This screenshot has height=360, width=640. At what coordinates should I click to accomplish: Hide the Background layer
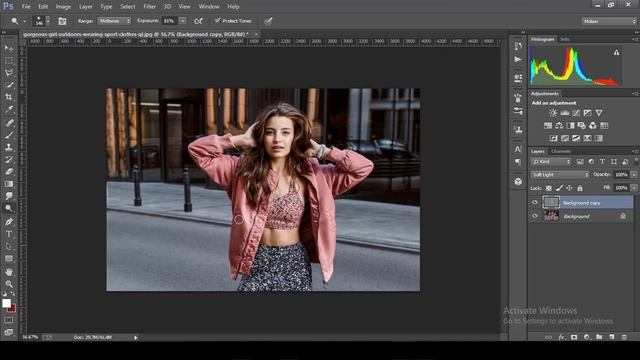click(x=535, y=216)
